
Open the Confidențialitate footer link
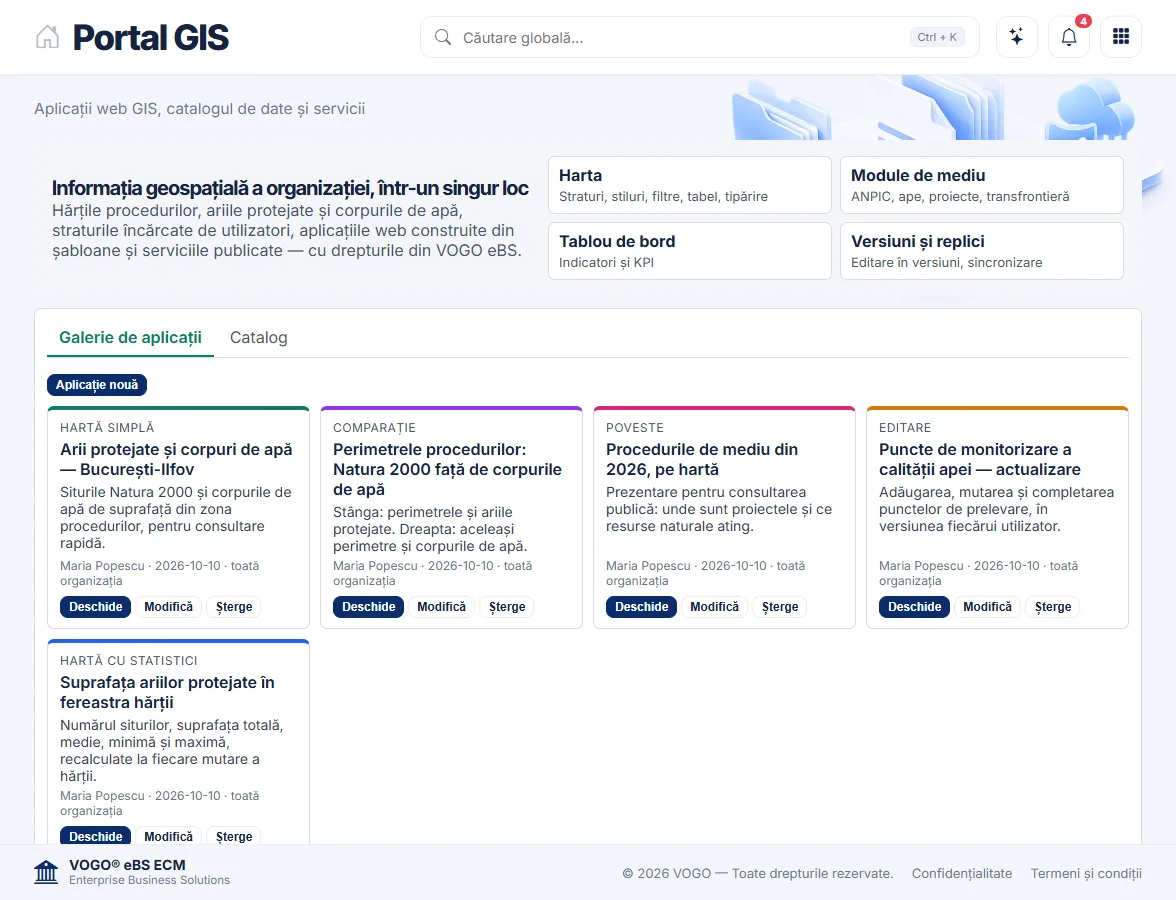coord(962,873)
